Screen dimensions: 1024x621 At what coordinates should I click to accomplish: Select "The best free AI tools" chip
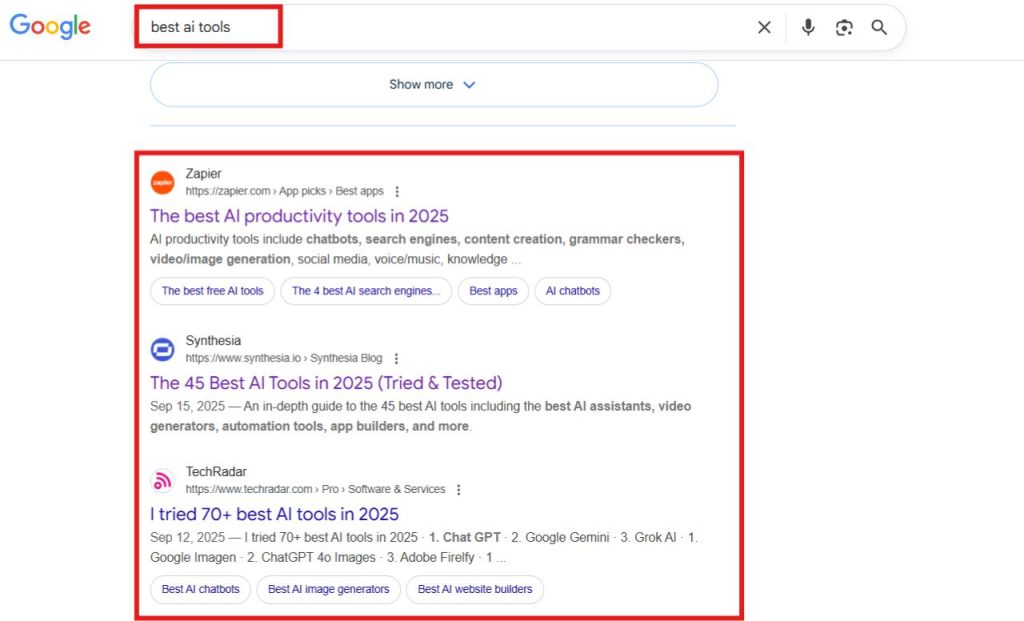point(213,291)
